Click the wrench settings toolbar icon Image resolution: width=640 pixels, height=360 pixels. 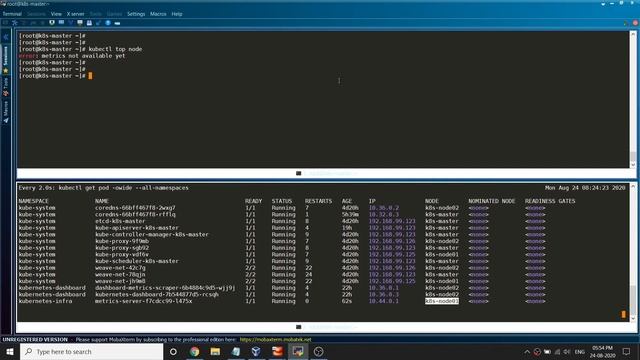pyautogui.click(x=98, y=23)
